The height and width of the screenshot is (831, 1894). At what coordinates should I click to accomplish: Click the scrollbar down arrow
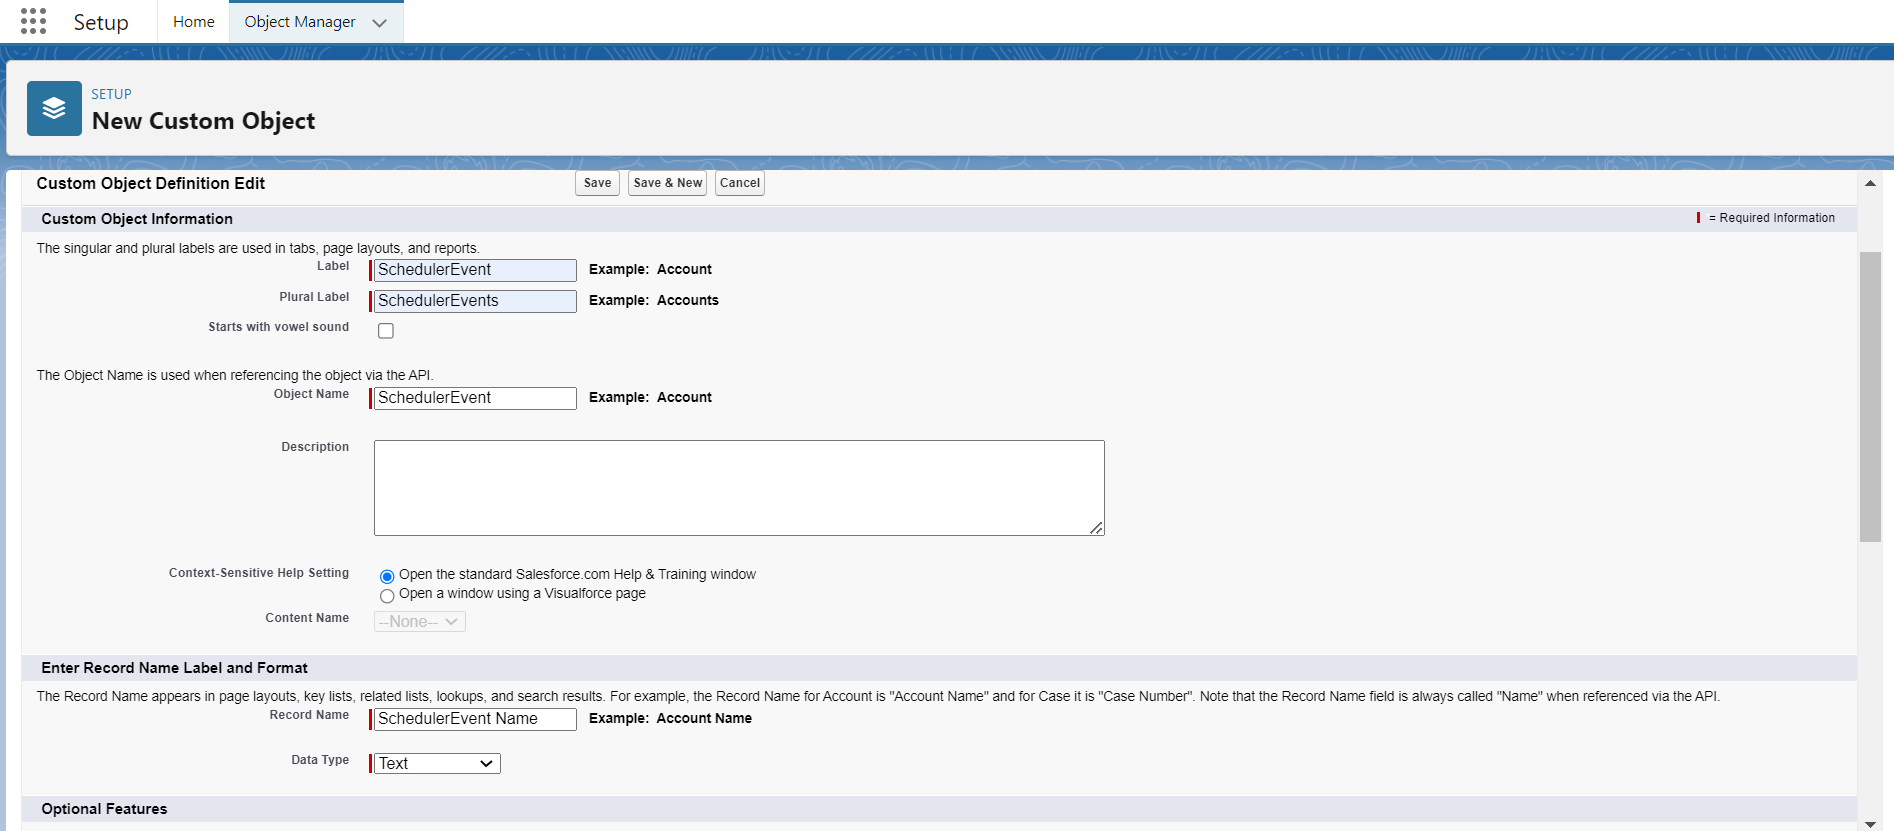pos(1870,823)
